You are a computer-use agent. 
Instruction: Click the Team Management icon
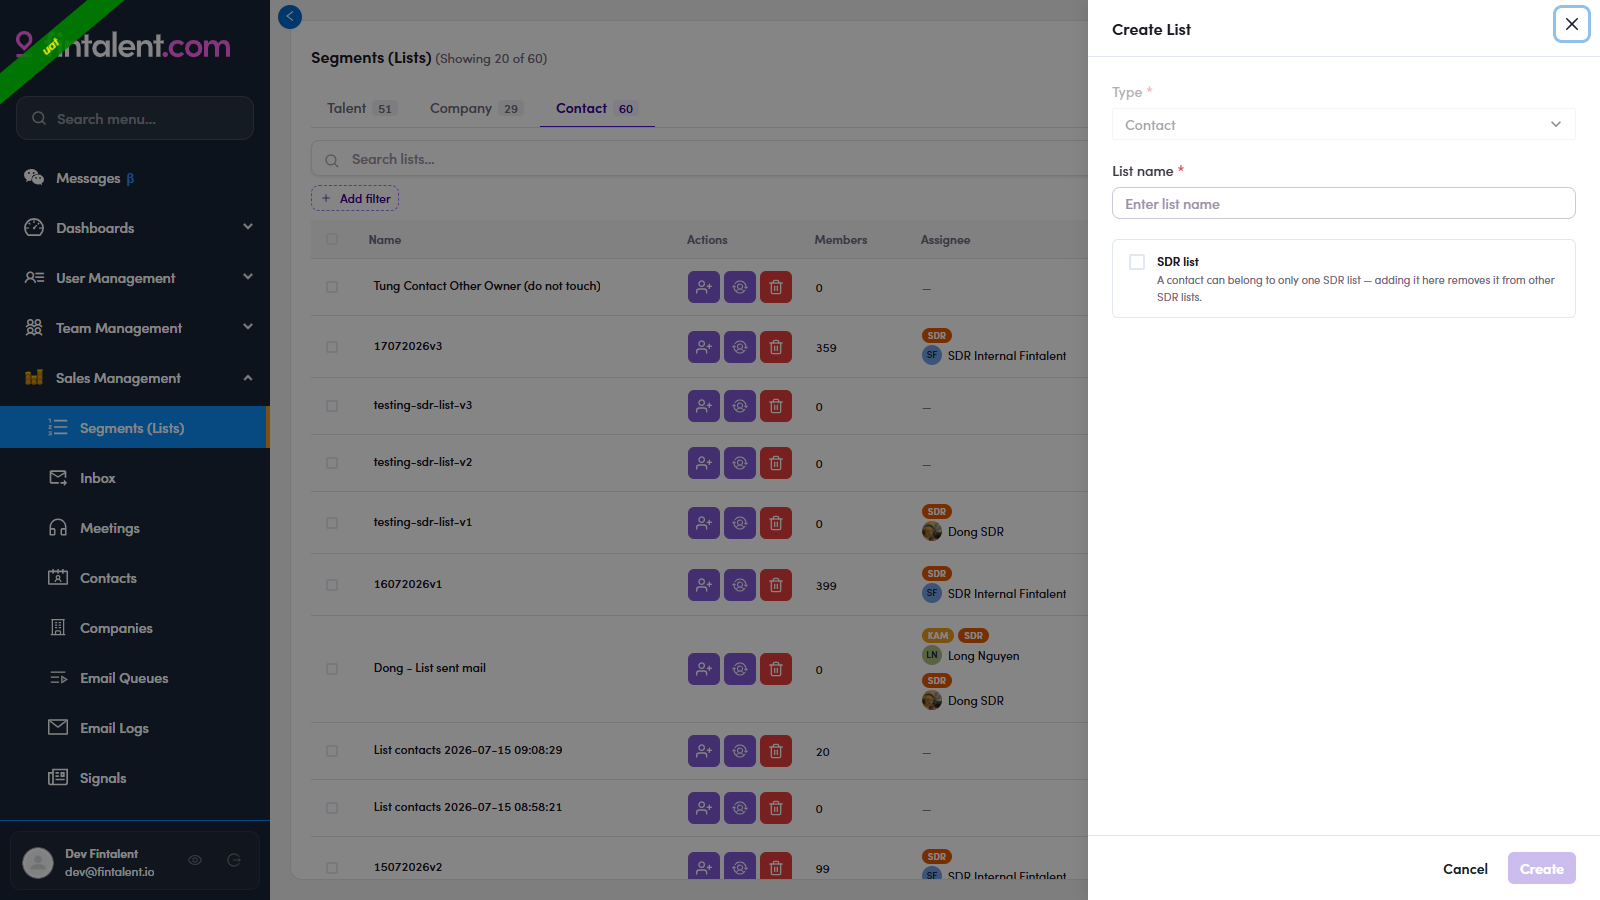coord(34,327)
